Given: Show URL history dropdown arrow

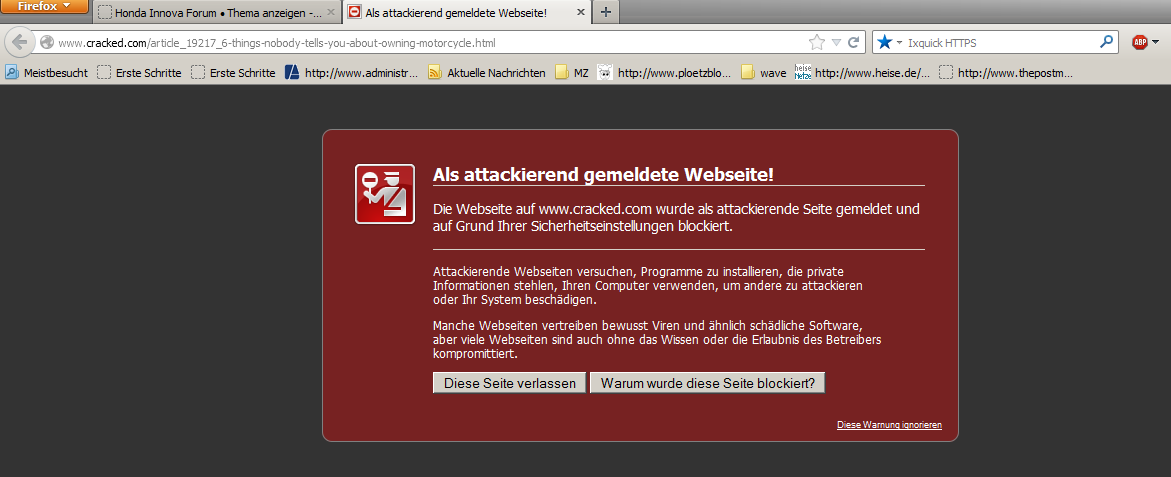Looking at the screenshot, I should [x=837, y=43].
